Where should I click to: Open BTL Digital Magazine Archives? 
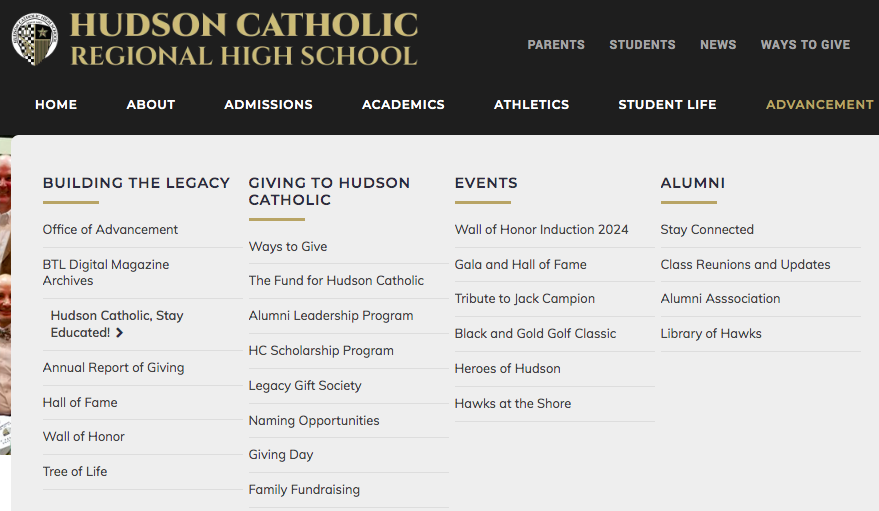pyautogui.click(x=106, y=272)
